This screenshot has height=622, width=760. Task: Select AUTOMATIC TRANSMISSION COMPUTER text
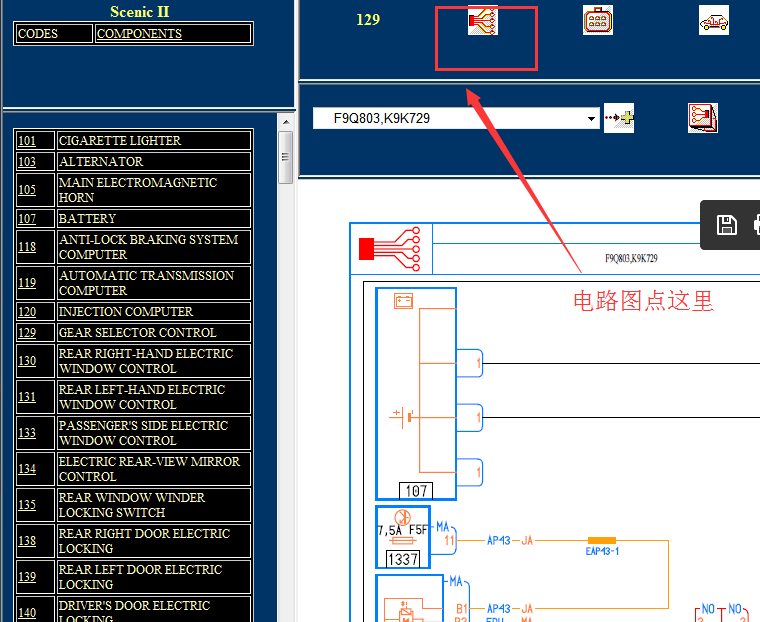click(146, 283)
